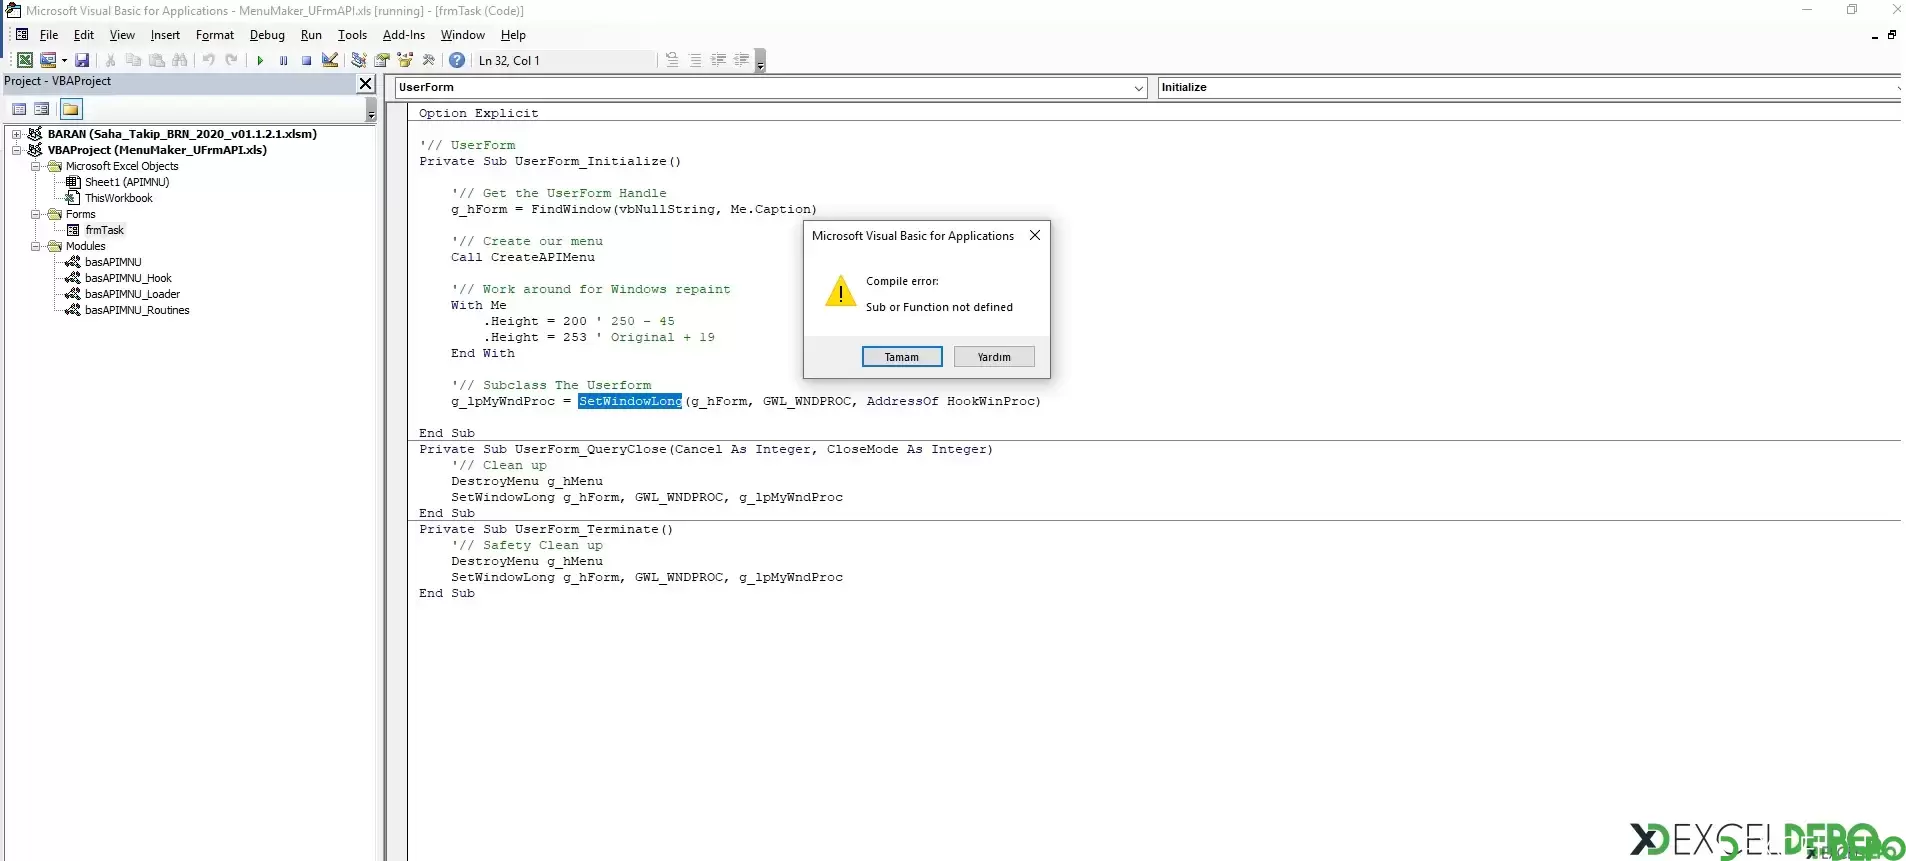1906x861 pixels.
Task: Click the blue Help question mark icon
Action: (x=457, y=60)
